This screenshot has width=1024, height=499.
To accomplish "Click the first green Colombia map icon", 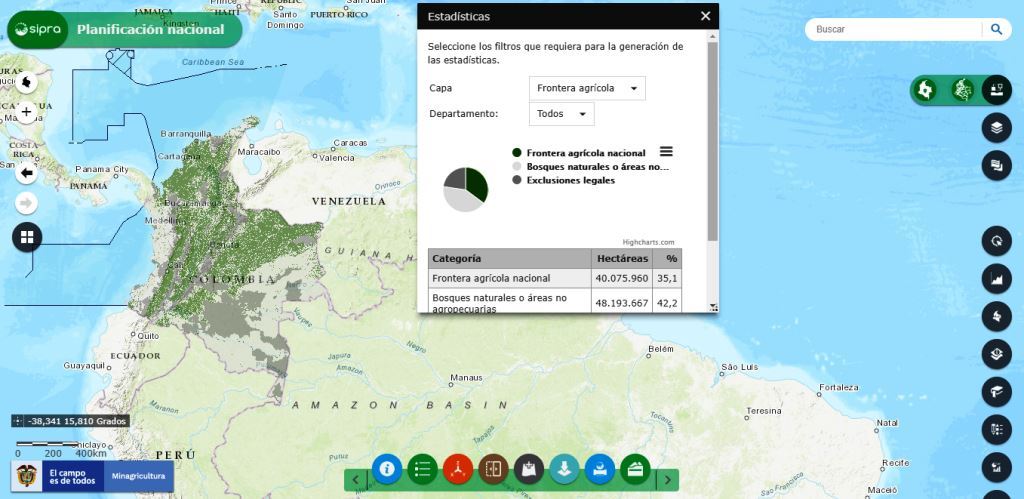I will 925,89.
